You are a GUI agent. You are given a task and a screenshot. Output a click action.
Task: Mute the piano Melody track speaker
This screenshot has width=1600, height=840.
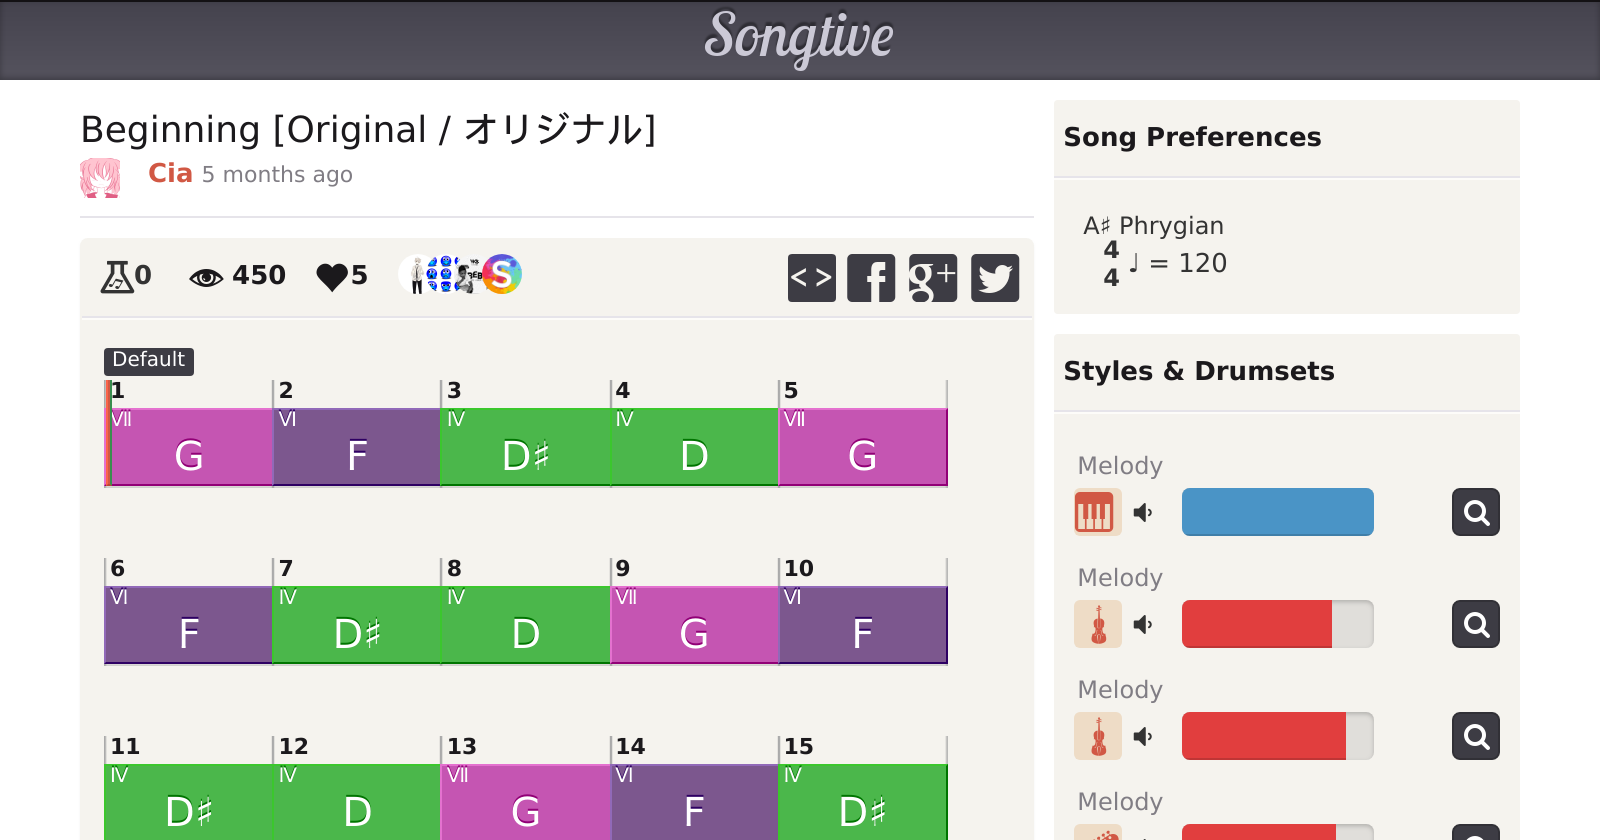(x=1143, y=513)
